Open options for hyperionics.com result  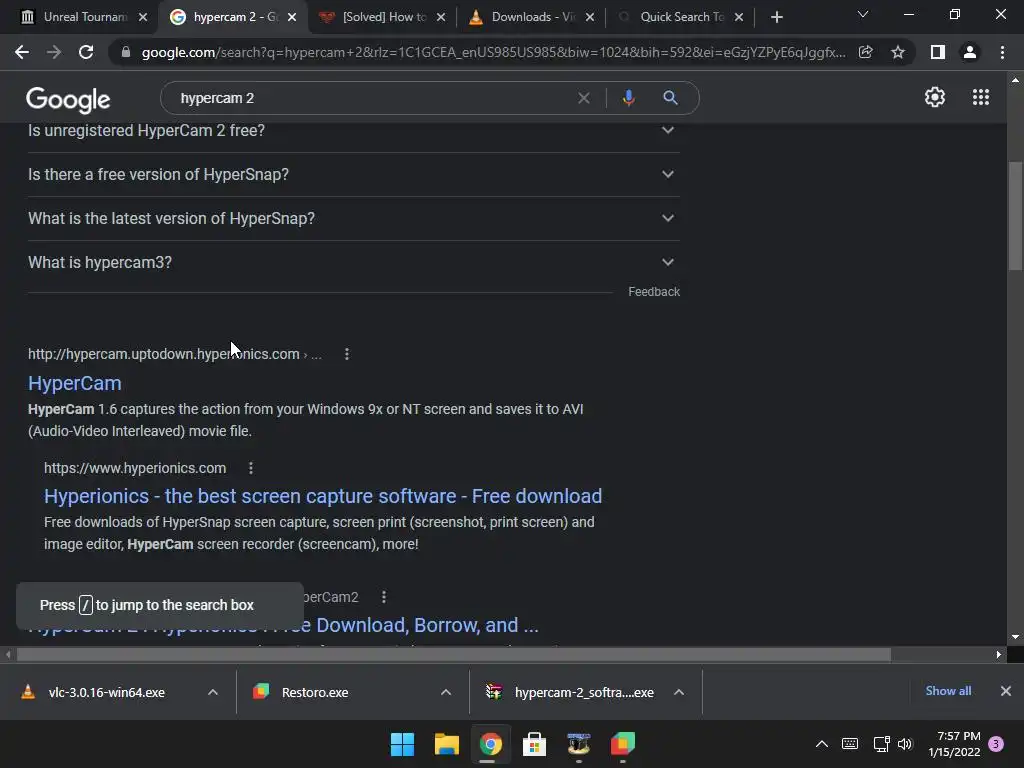click(x=251, y=468)
